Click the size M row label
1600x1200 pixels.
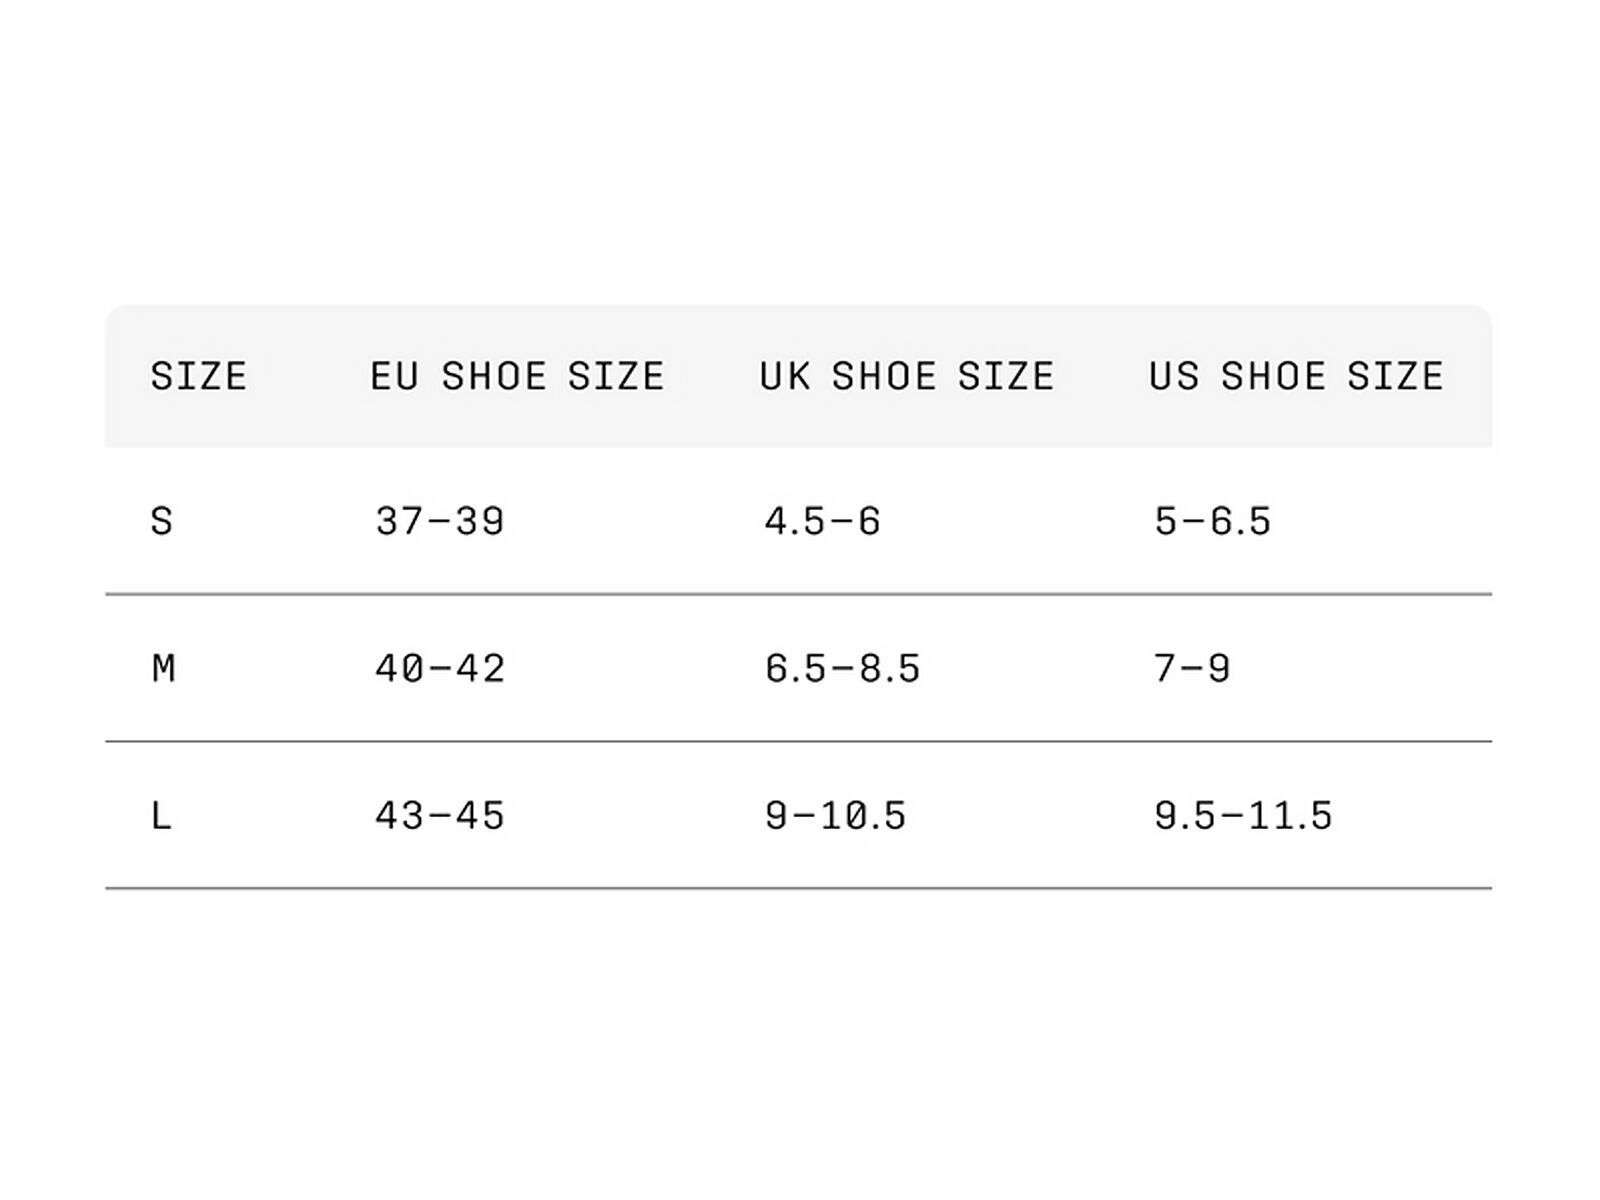point(163,668)
